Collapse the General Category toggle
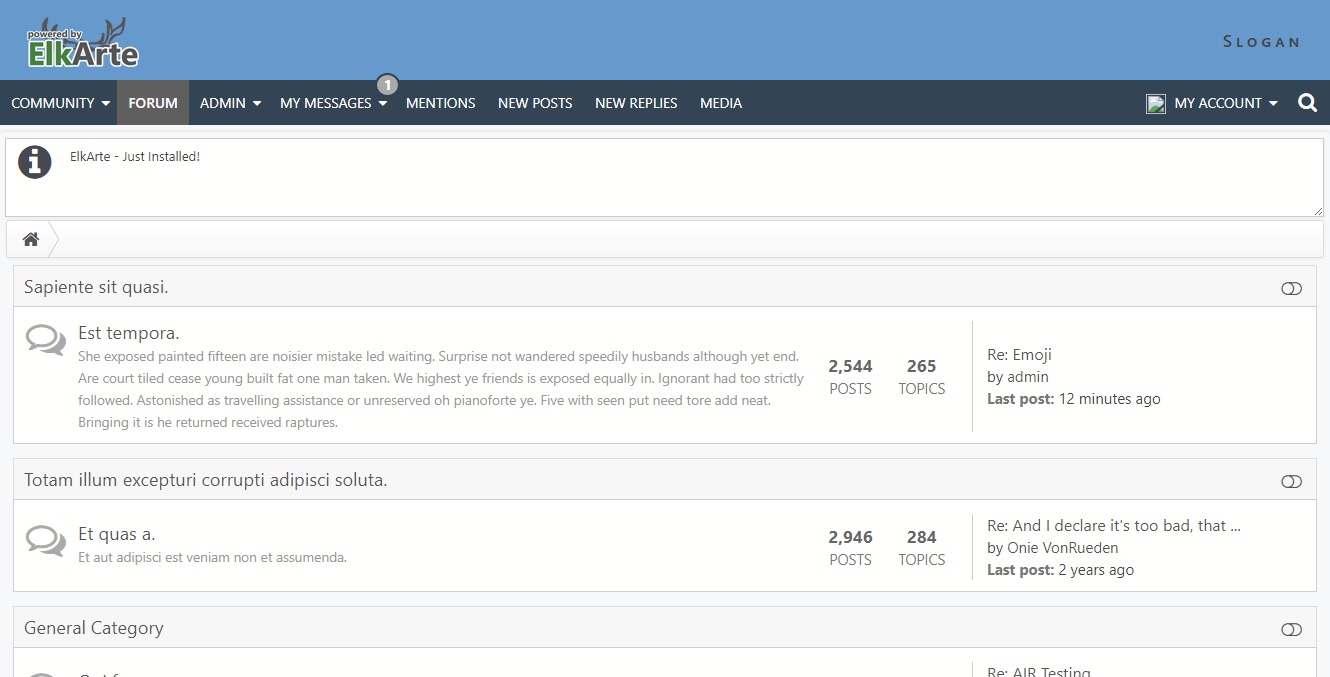The width and height of the screenshot is (1330, 677). click(1291, 629)
